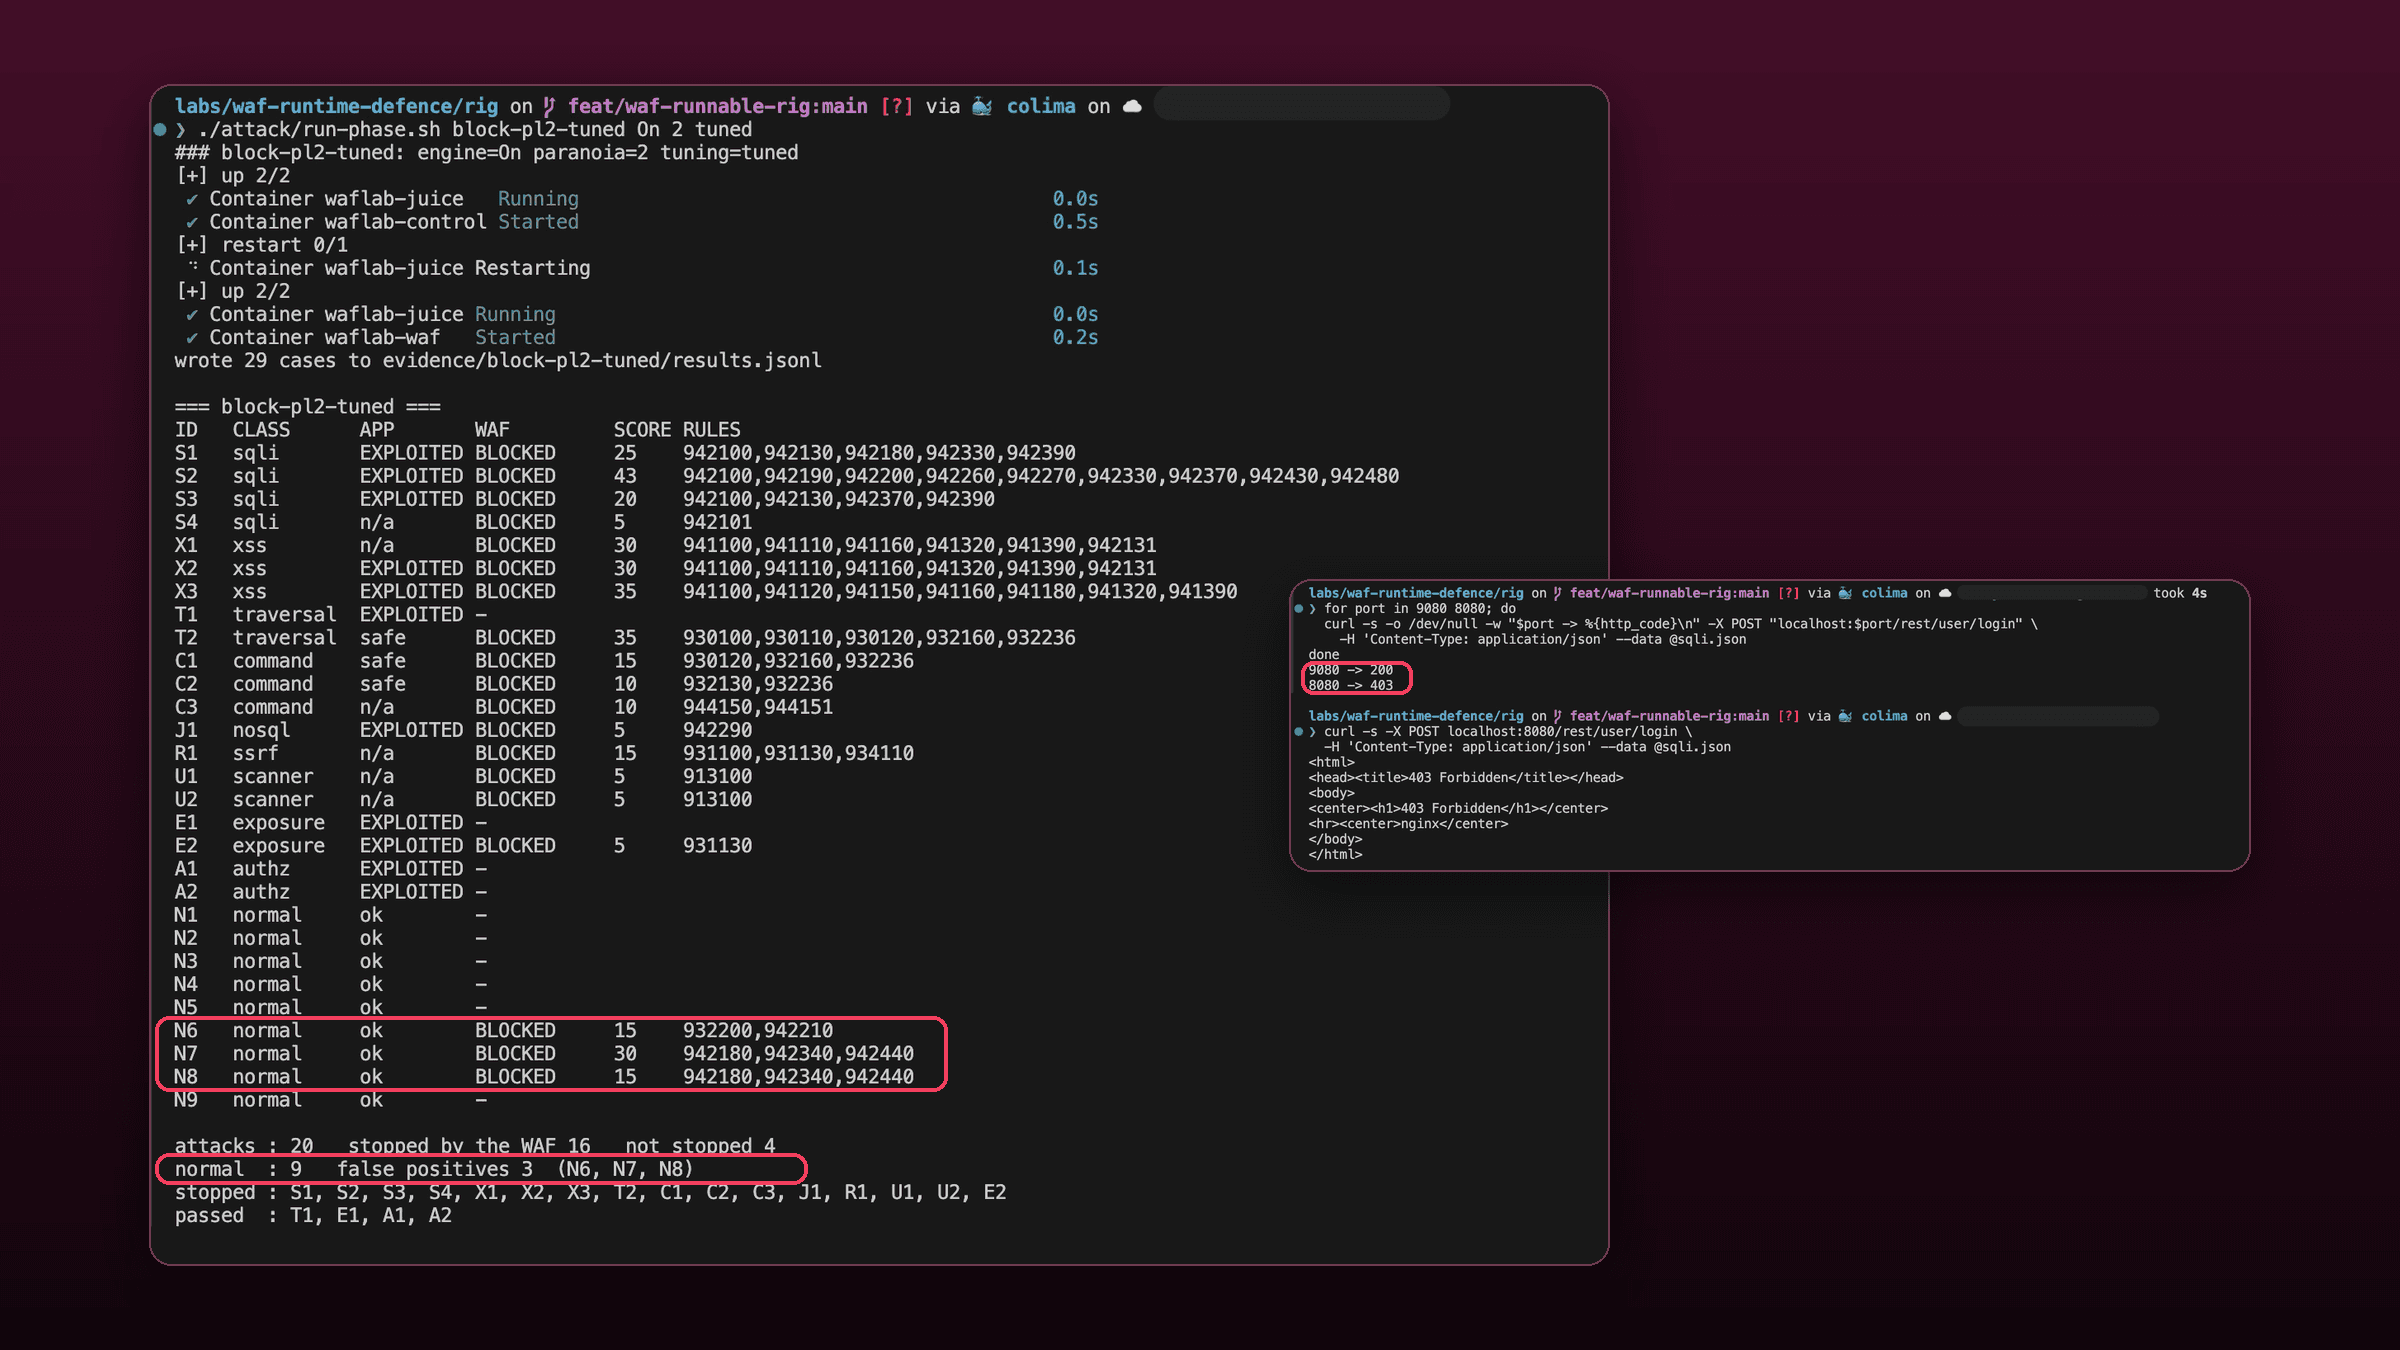The height and width of the screenshot is (1350, 2400).
Task: Click the checkmark beside 'Container waflab-waf Started'
Action: tap(191, 338)
